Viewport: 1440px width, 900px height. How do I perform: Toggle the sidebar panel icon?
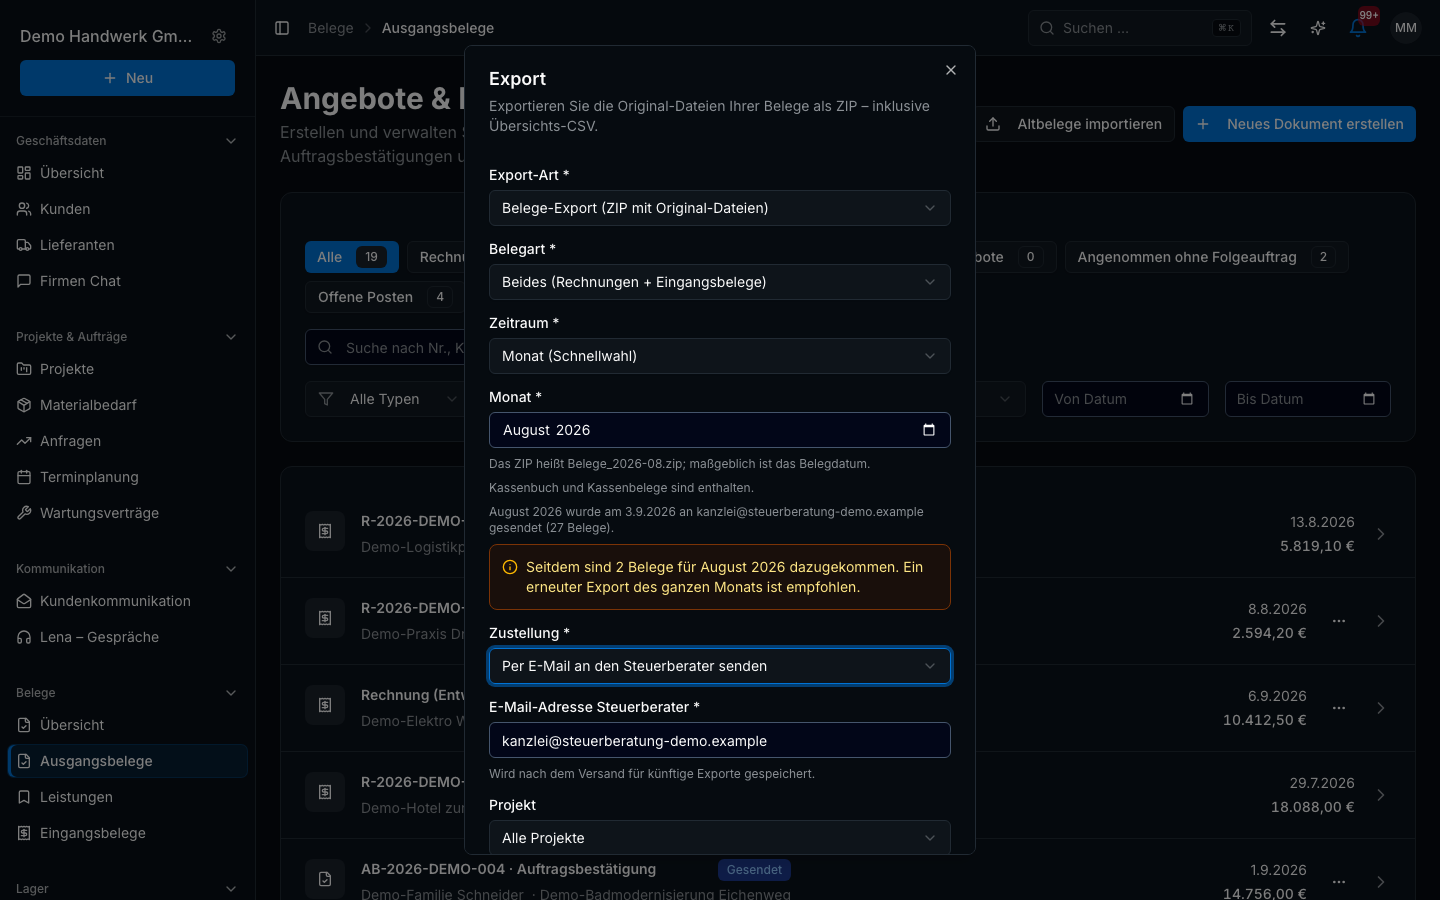point(282,28)
